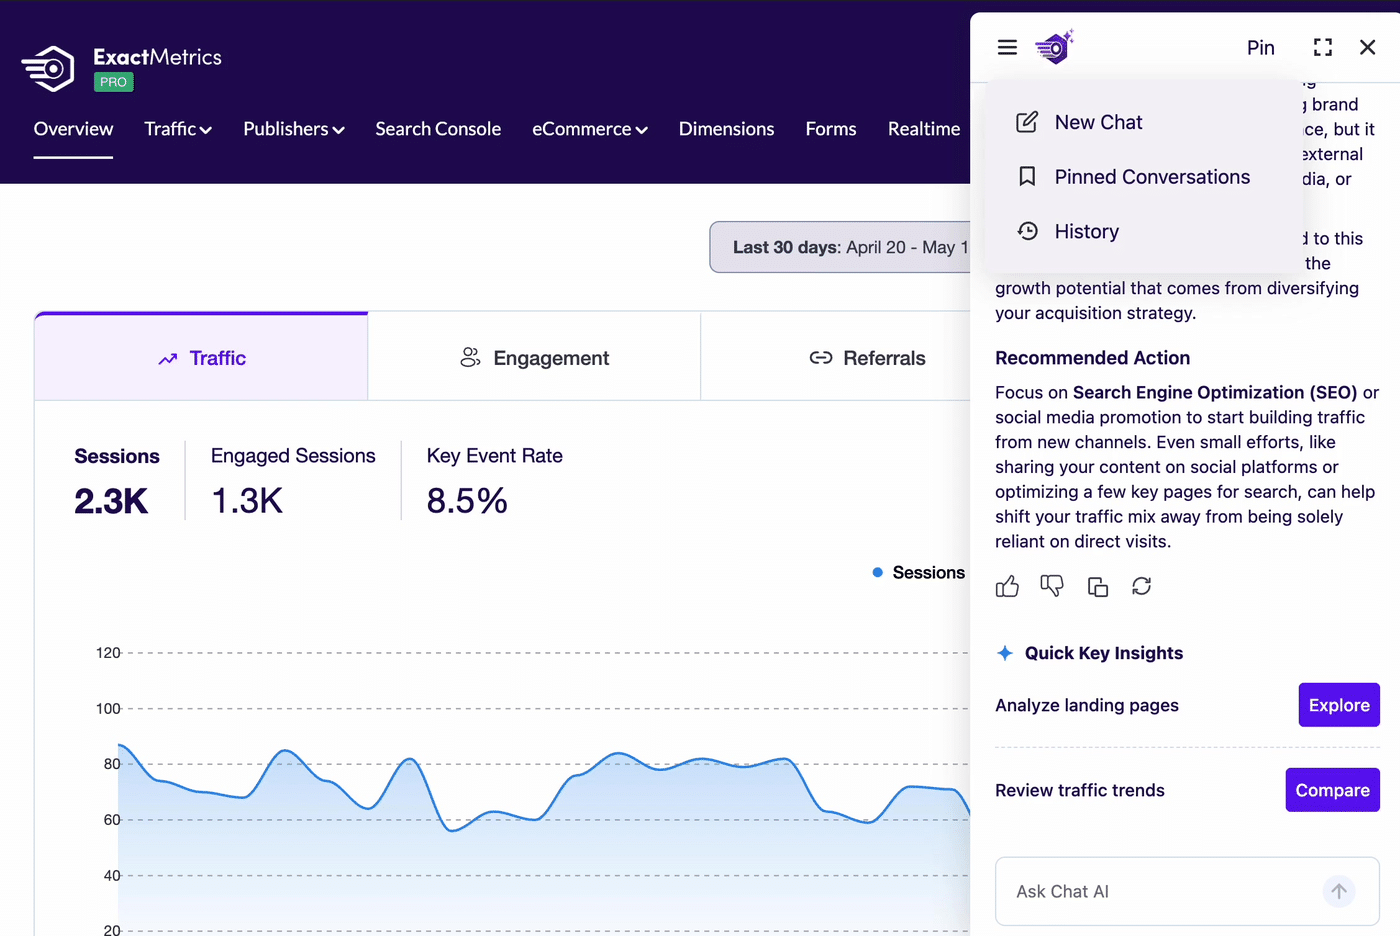Switch to the Engagement tab
This screenshot has height=936, width=1400.
point(534,358)
